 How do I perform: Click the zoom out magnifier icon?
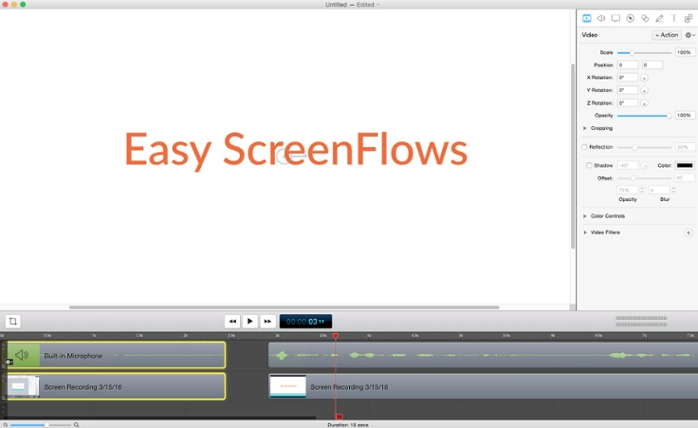pyautogui.click(x=5, y=425)
